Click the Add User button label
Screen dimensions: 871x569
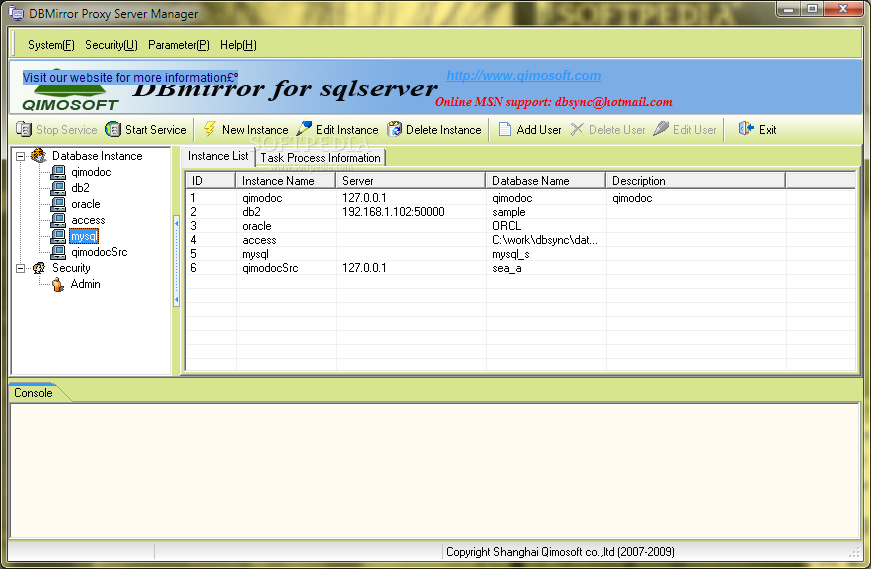point(539,129)
